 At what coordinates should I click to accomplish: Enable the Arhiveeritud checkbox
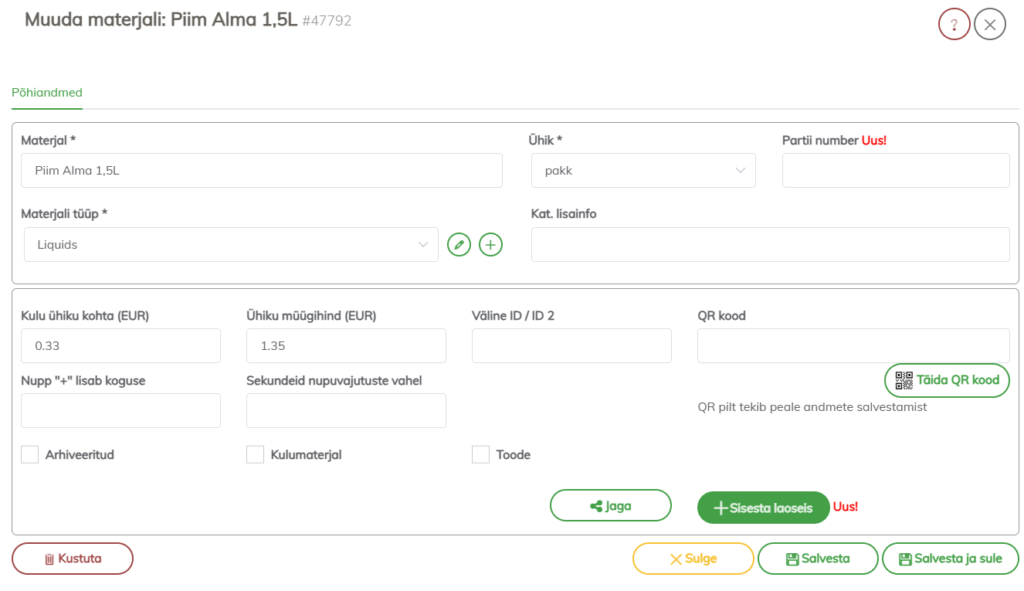coord(30,455)
